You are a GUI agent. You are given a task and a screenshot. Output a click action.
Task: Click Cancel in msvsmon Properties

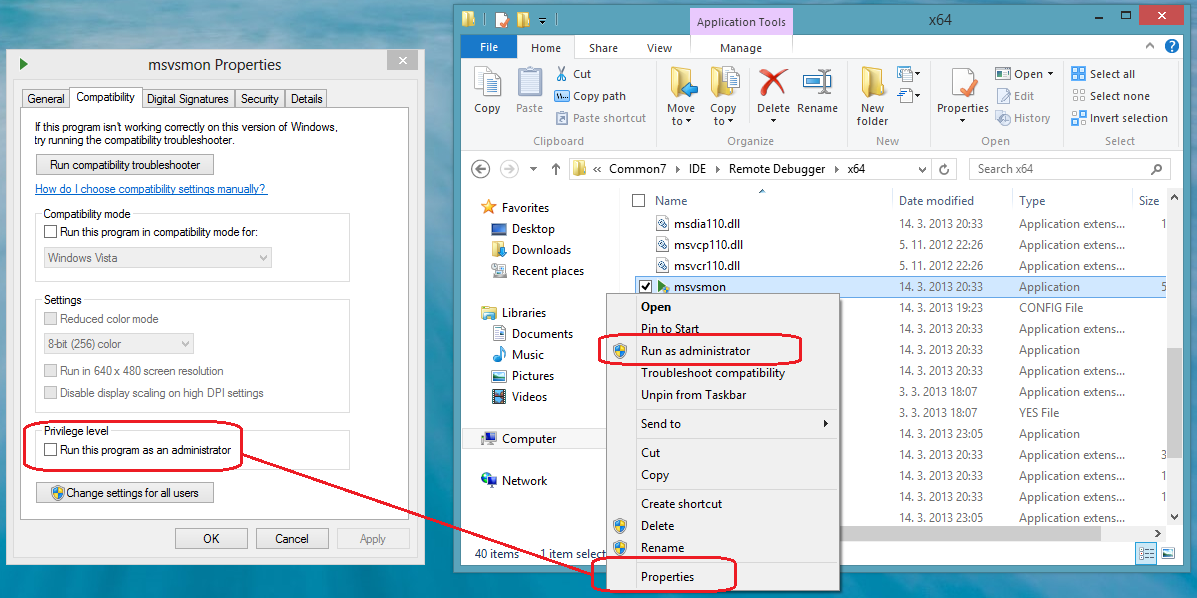tap(292, 539)
